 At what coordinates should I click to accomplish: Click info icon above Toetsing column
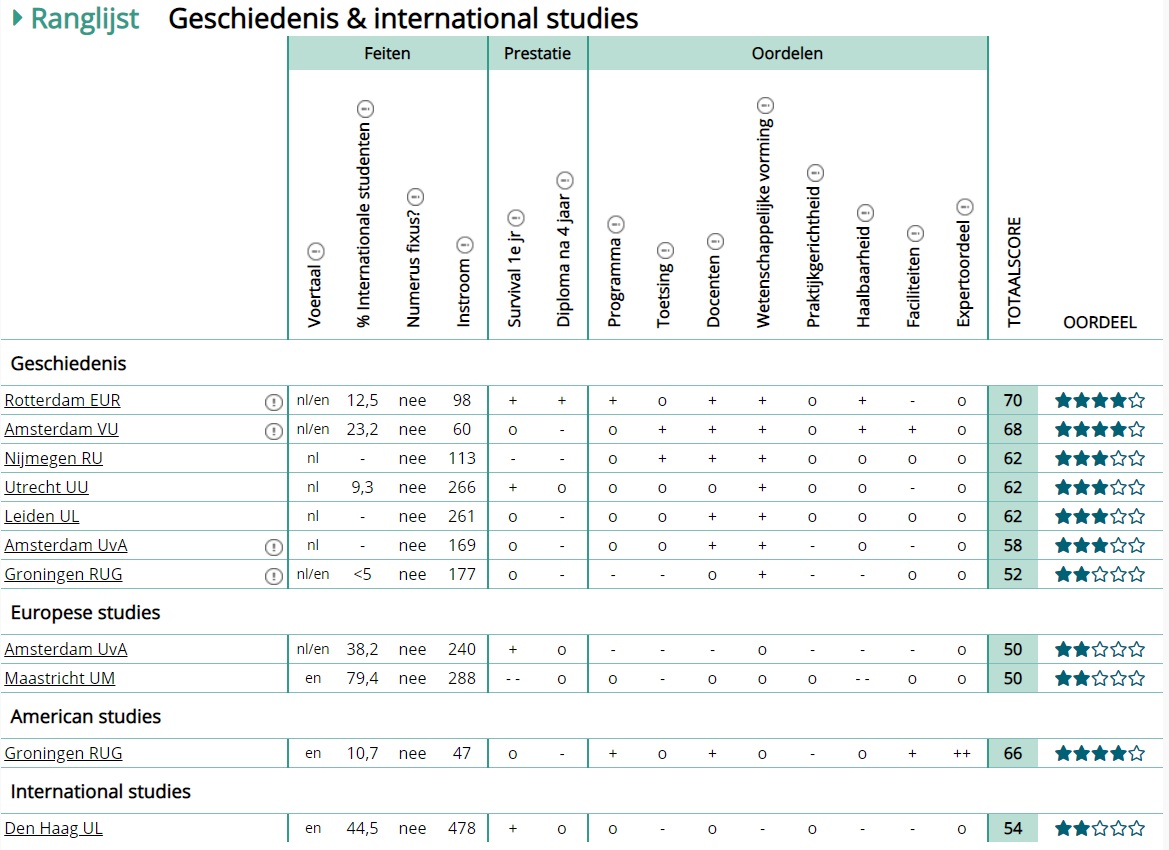pos(665,251)
